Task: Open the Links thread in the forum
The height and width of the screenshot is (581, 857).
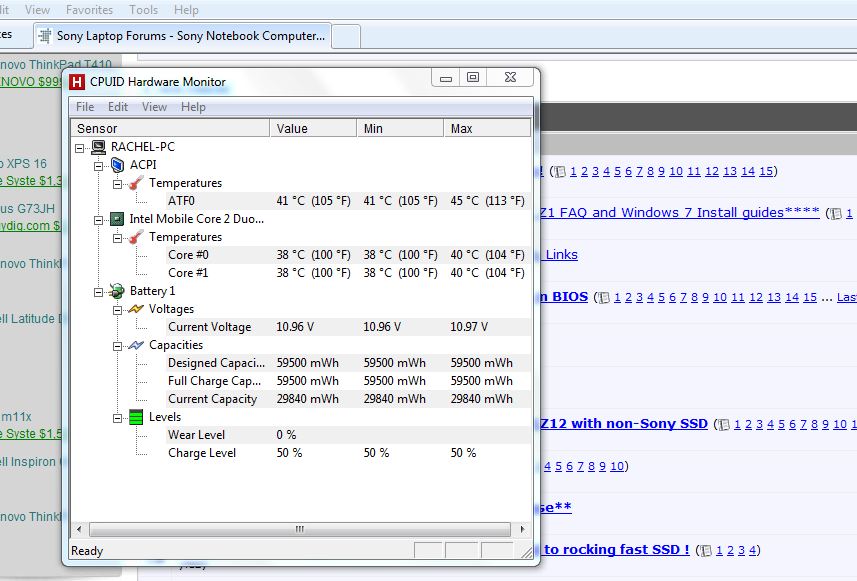Action: [561, 255]
